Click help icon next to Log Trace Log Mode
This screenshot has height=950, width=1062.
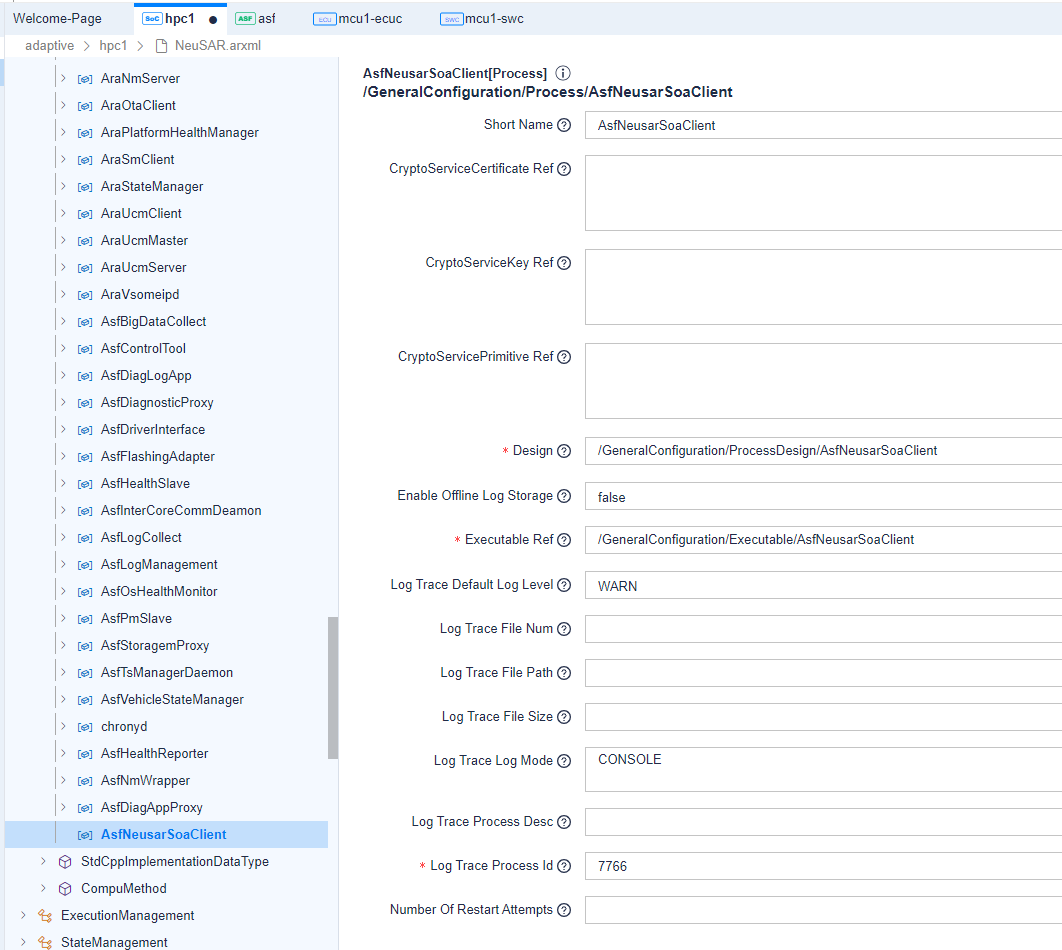[x=564, y=761]
